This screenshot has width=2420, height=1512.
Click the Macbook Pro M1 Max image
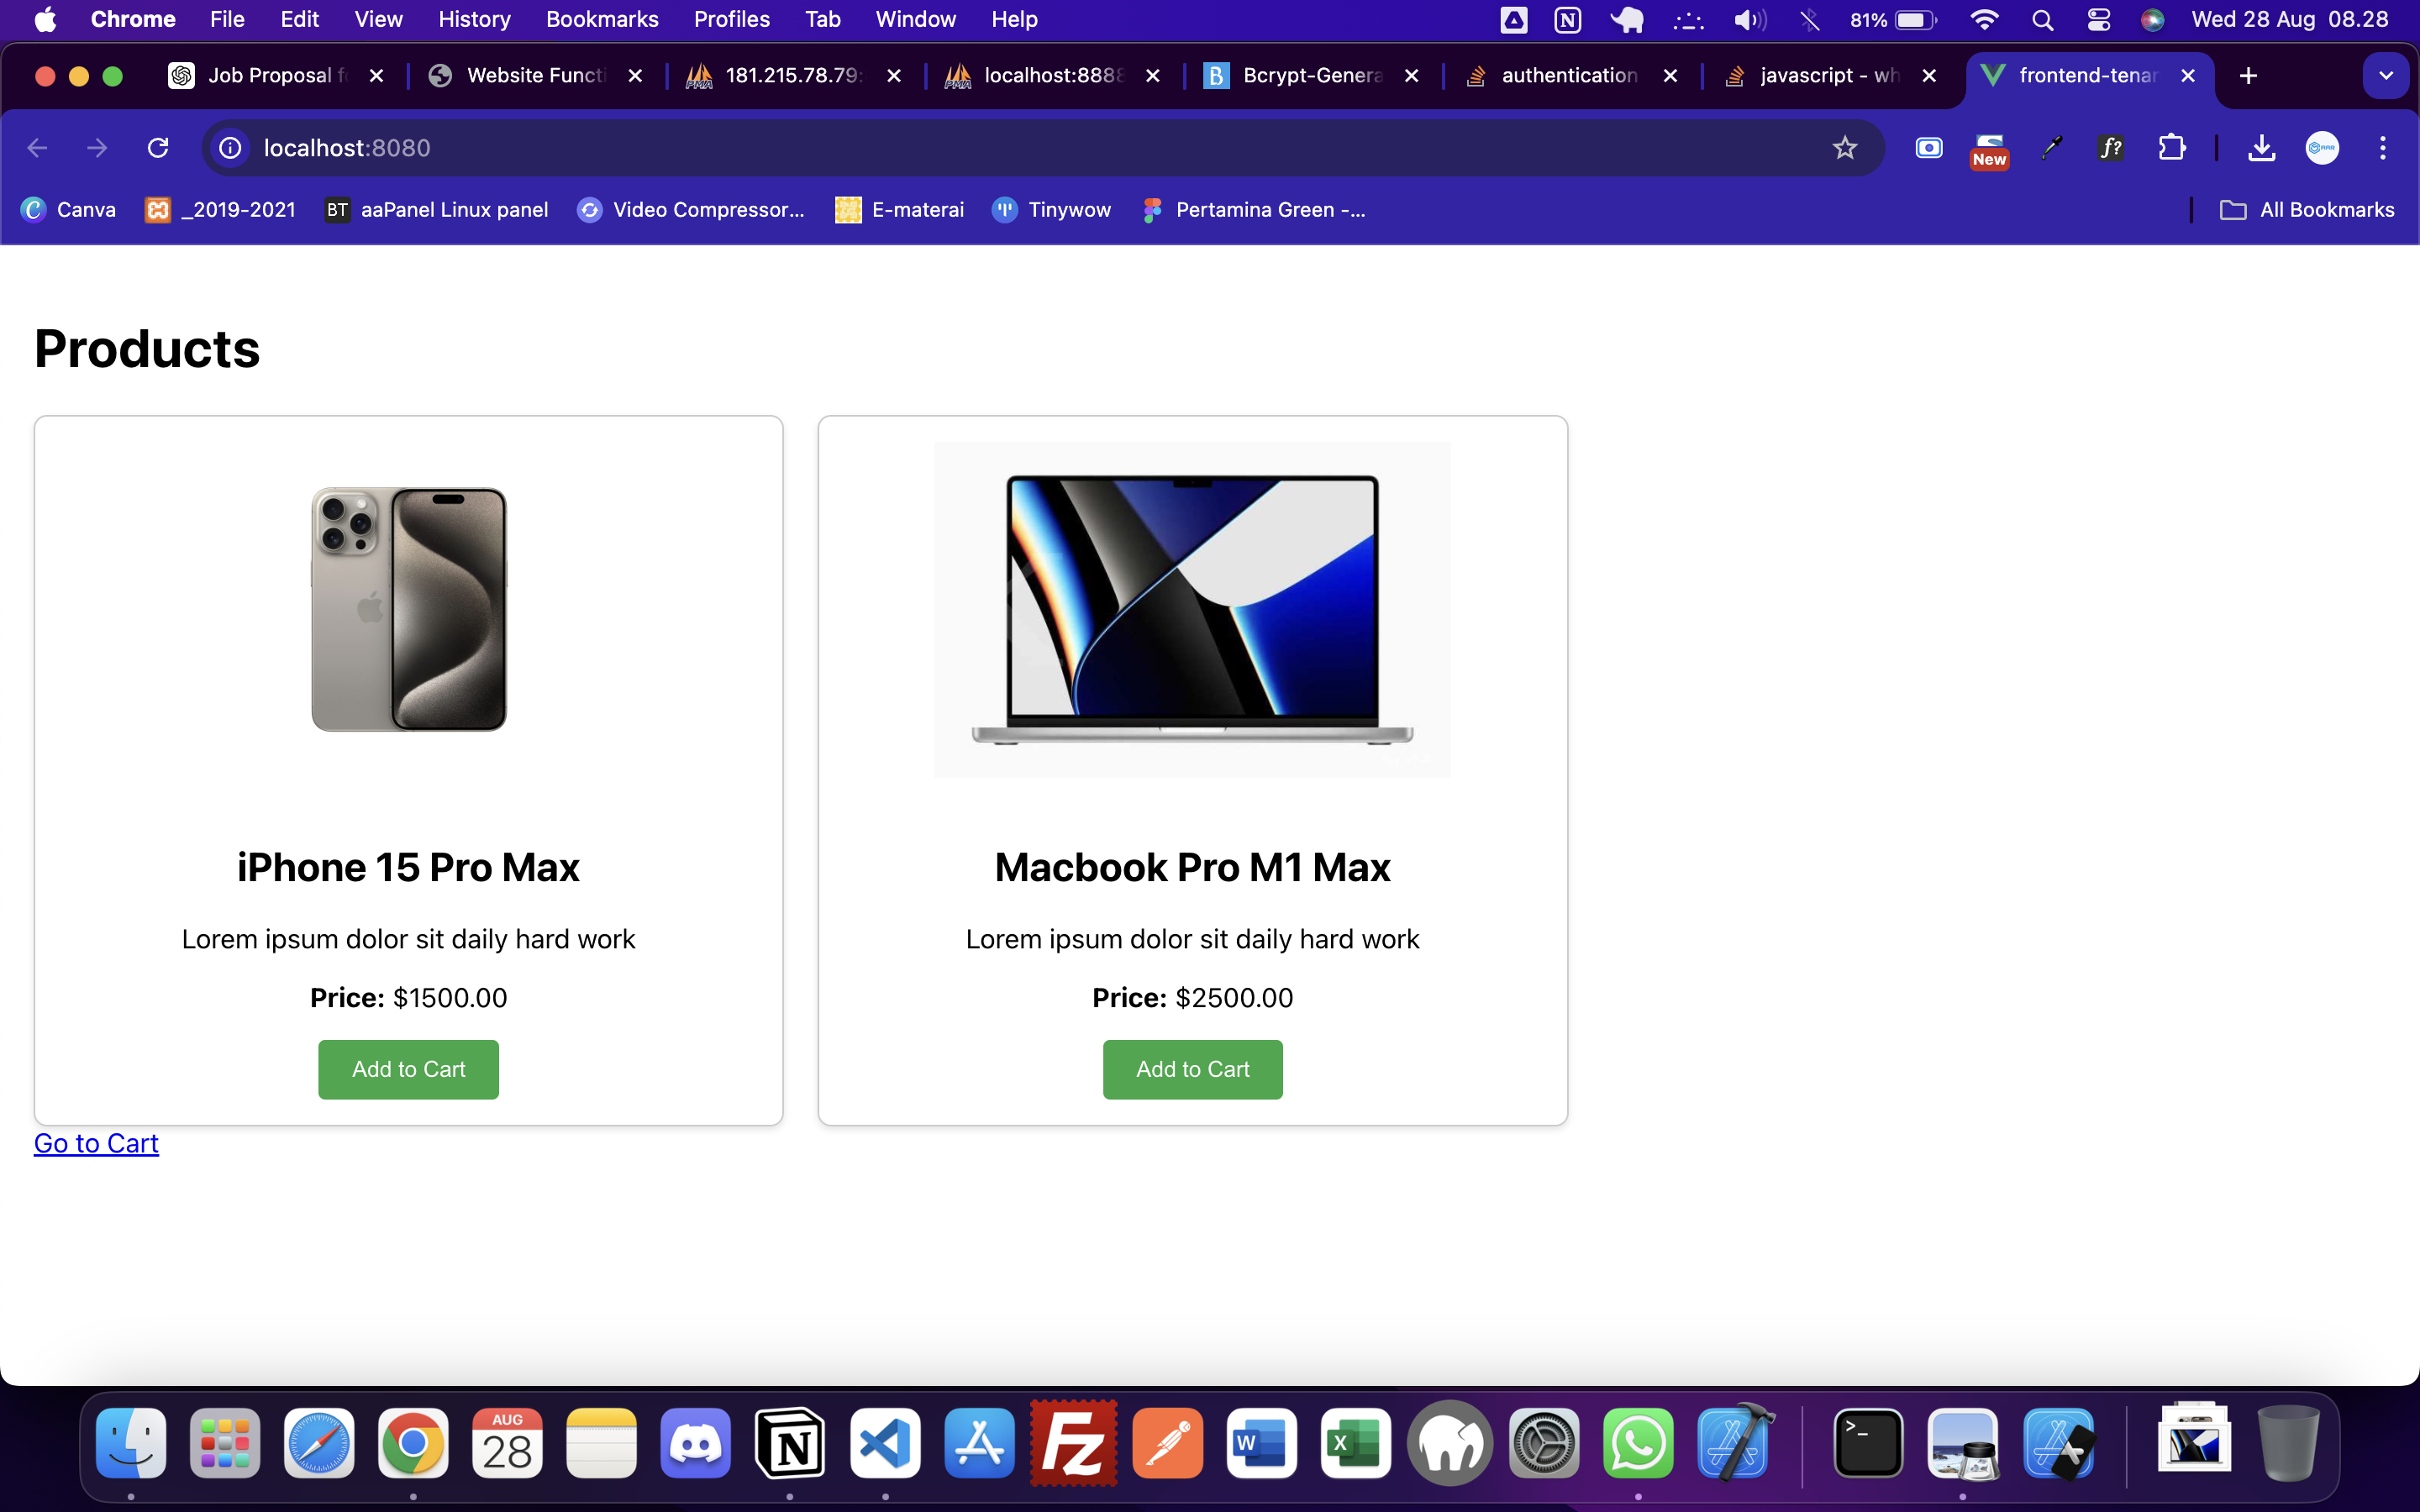[x=1192, y=609]
